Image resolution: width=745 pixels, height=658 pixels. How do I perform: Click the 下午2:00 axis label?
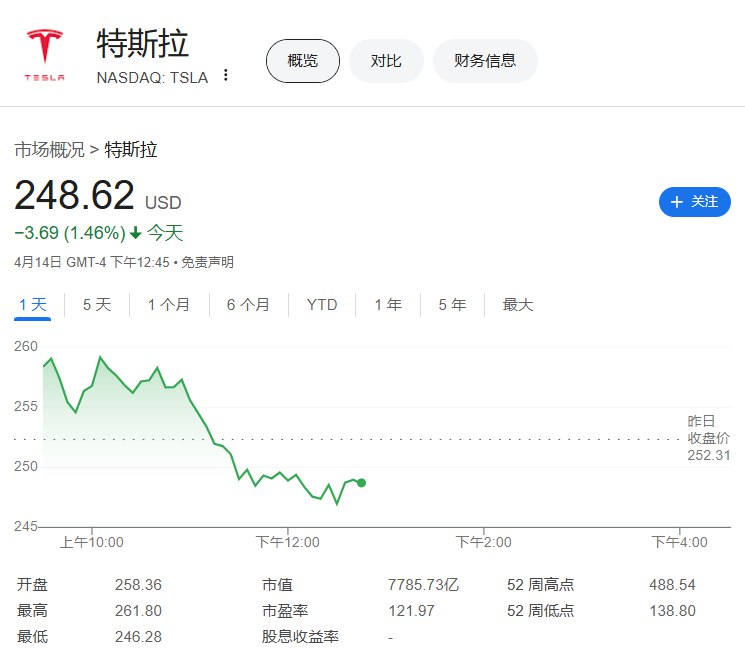point(484,542)
